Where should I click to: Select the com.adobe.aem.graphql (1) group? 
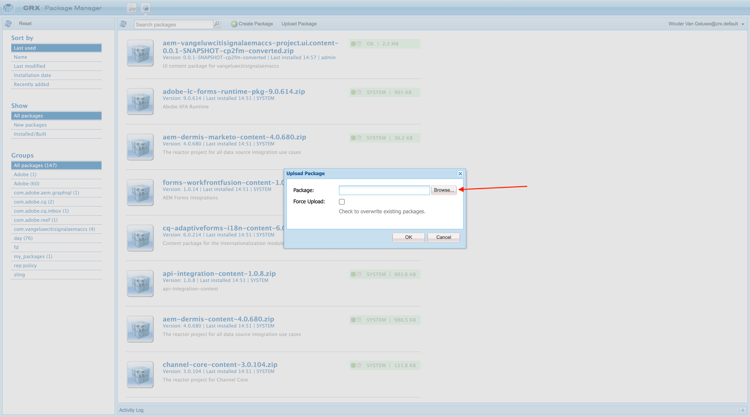tap(56, 193)
